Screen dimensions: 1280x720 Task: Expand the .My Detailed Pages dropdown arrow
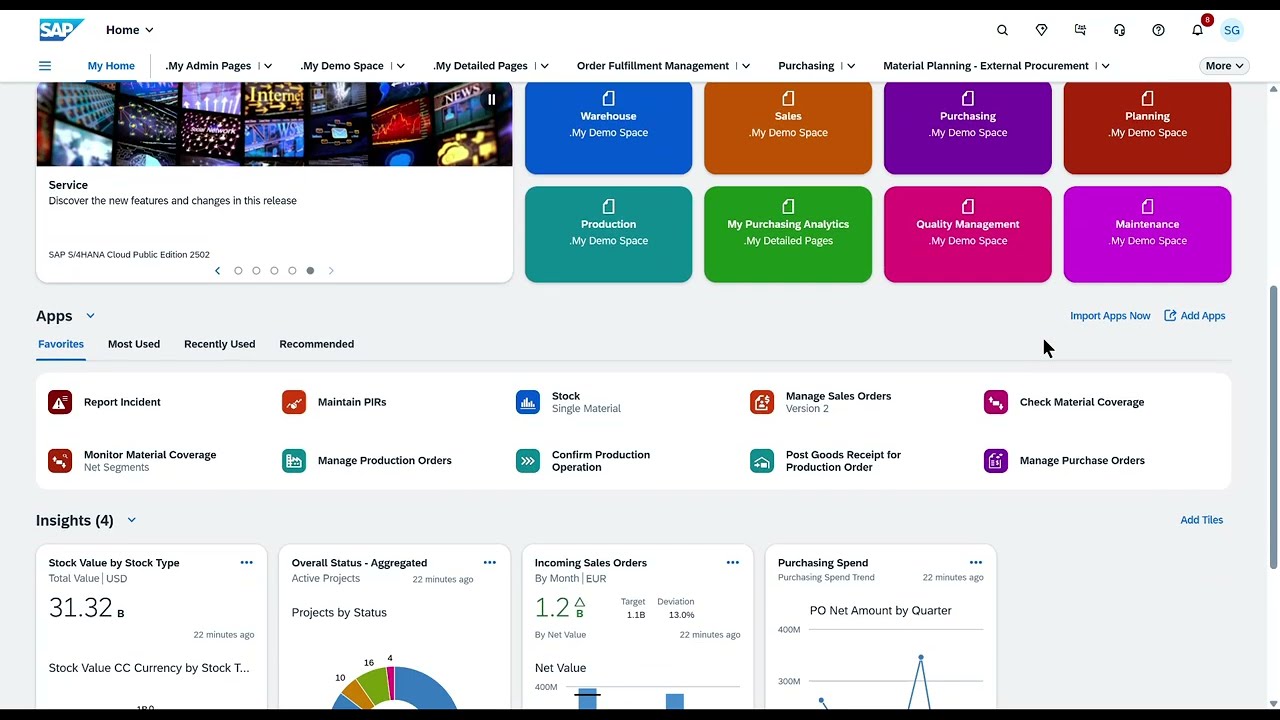[544, 66]
